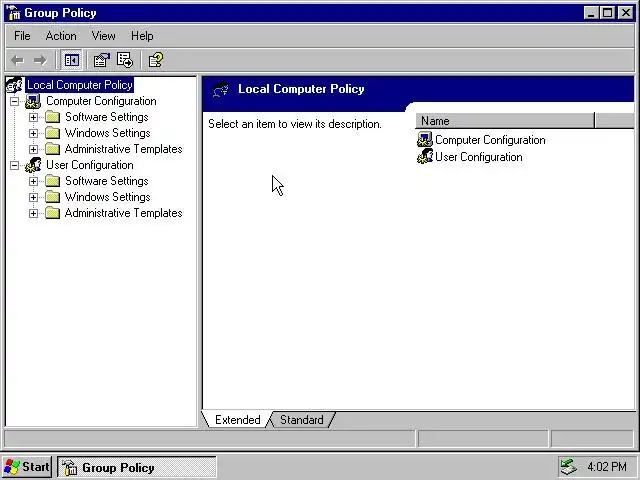Click the Group Policy taskbar button

tap(136, 467)
